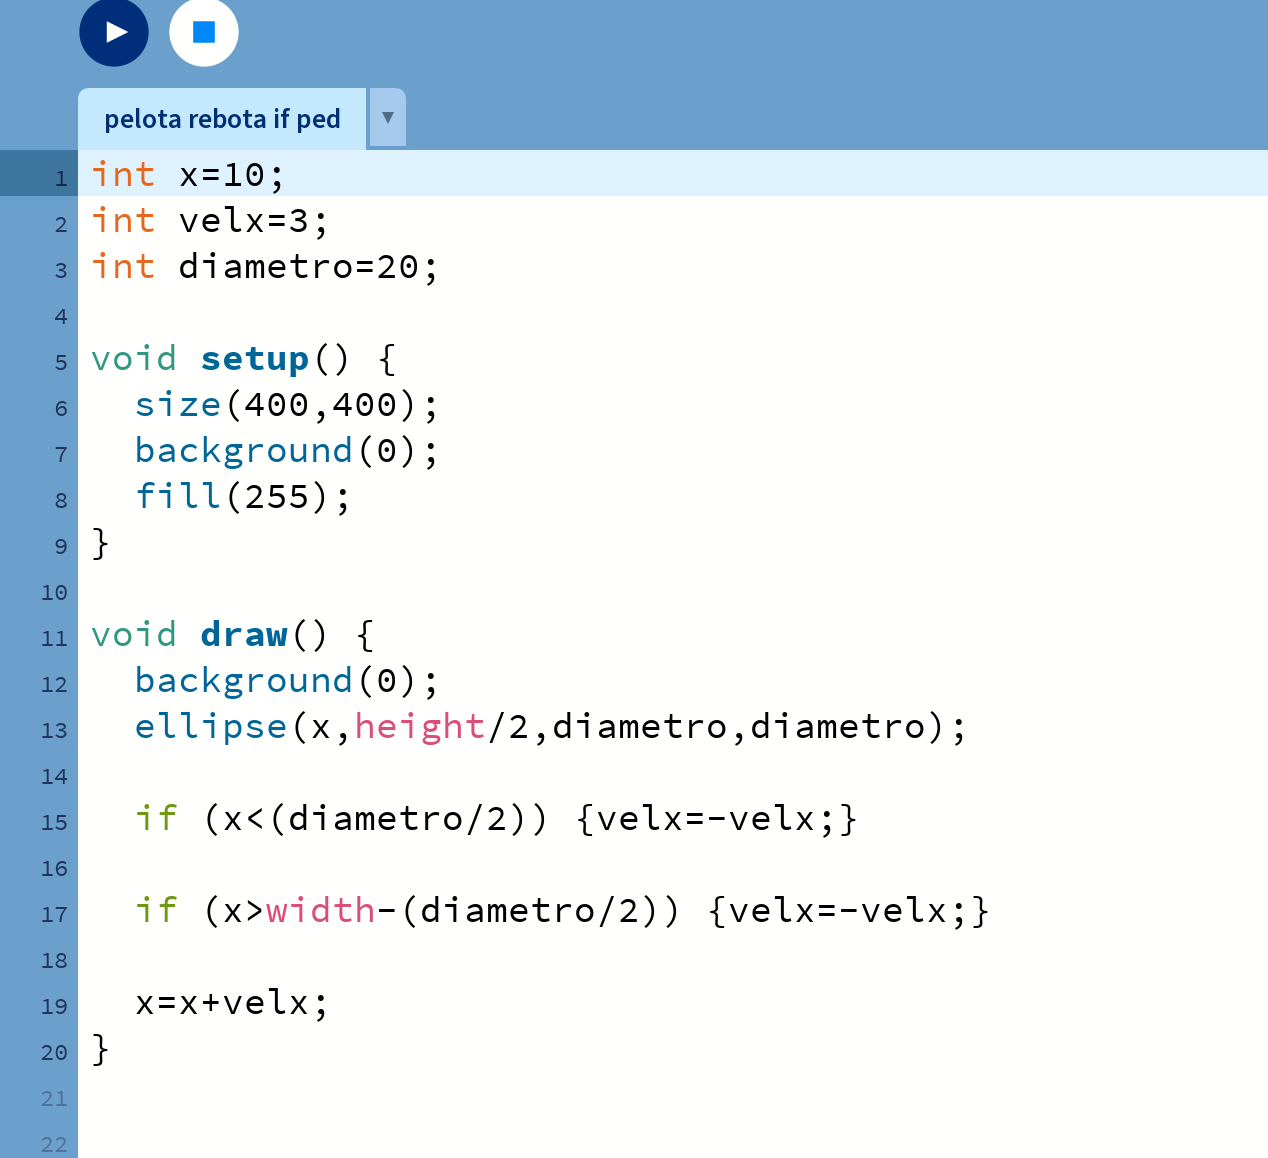
Task: Click the 'ellipse' function call
Action: tap(211, 727)
